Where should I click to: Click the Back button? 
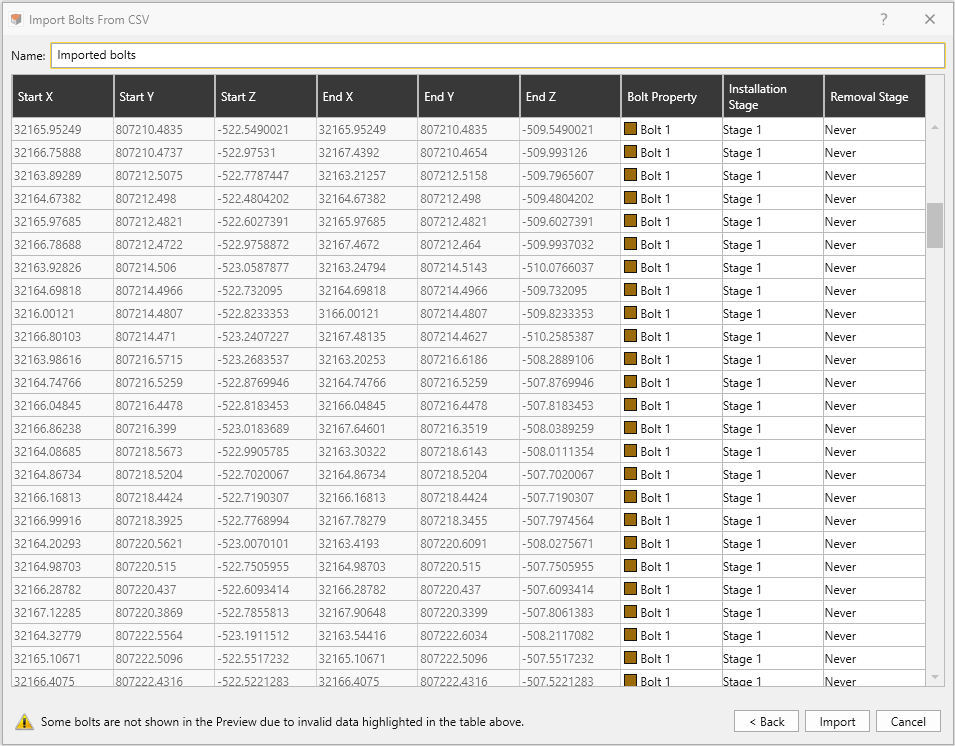pos(766,721)
